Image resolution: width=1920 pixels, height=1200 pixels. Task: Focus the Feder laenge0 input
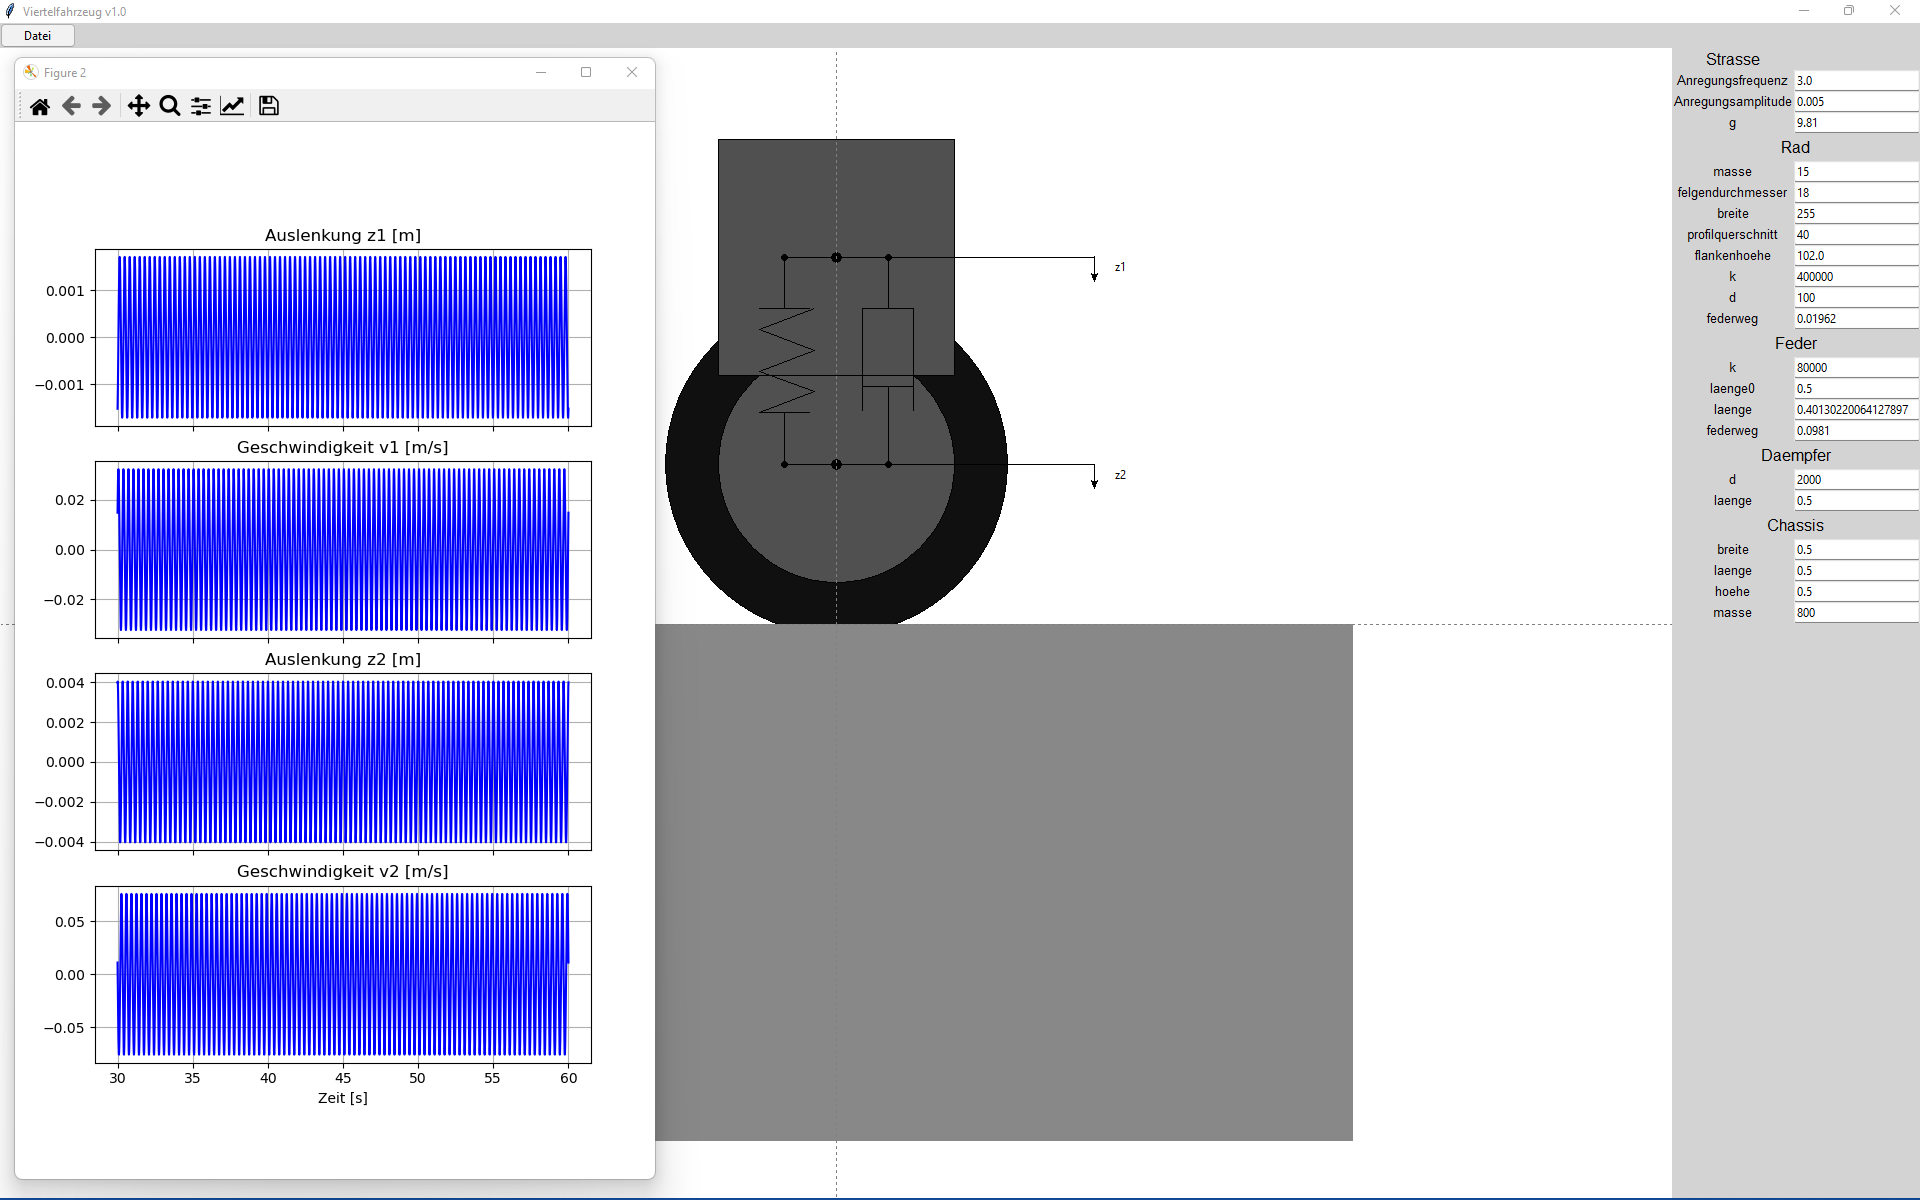point(1855,389)
